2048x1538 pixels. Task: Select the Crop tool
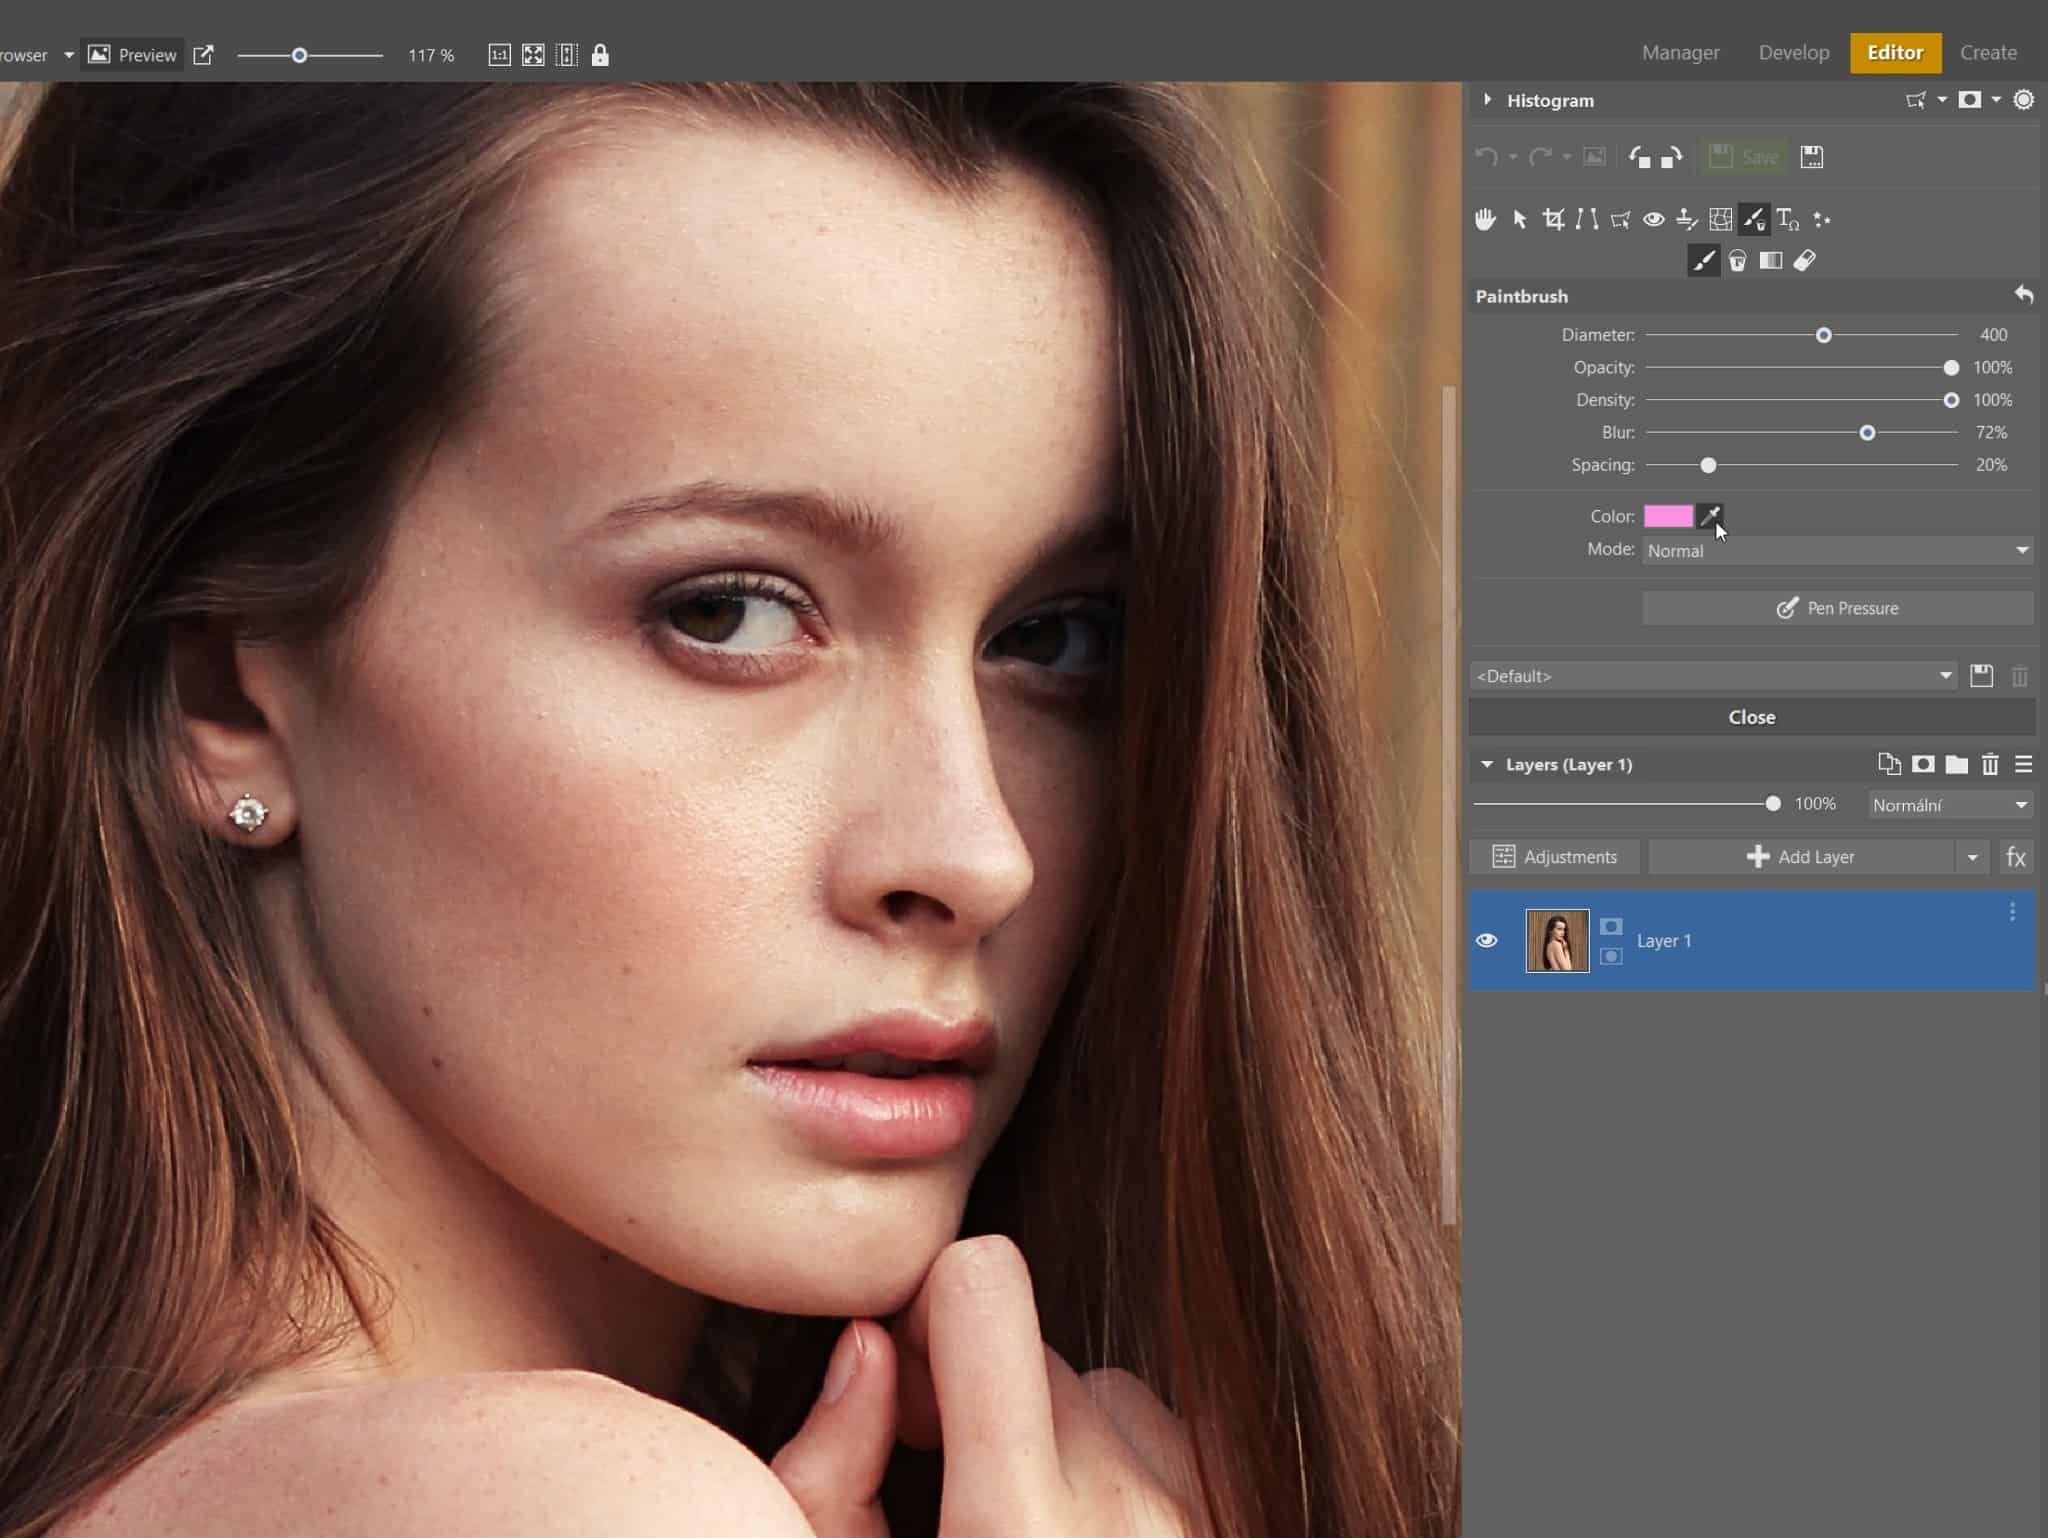pyautogui.click(x=1553, y=220)
